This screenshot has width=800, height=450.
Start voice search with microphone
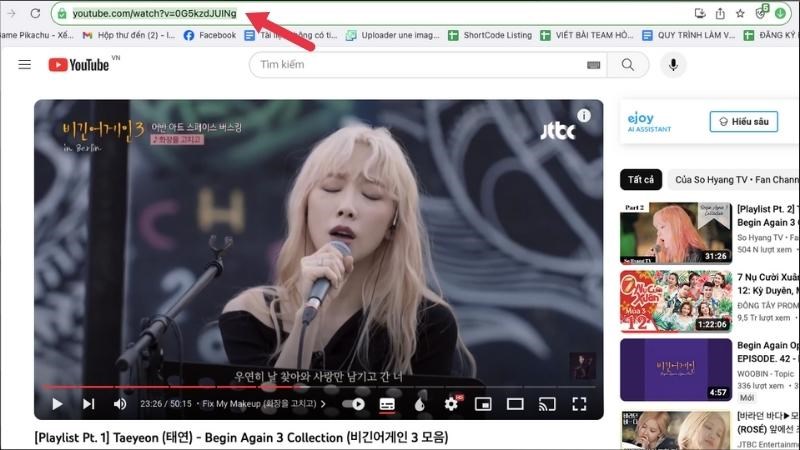coord(672,65)
